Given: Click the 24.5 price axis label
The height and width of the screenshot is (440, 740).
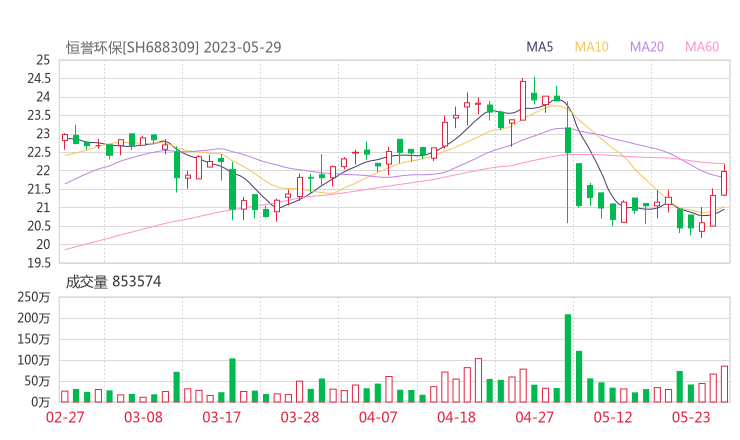Looking at the screenshot, I should click(x=39, y=79).
